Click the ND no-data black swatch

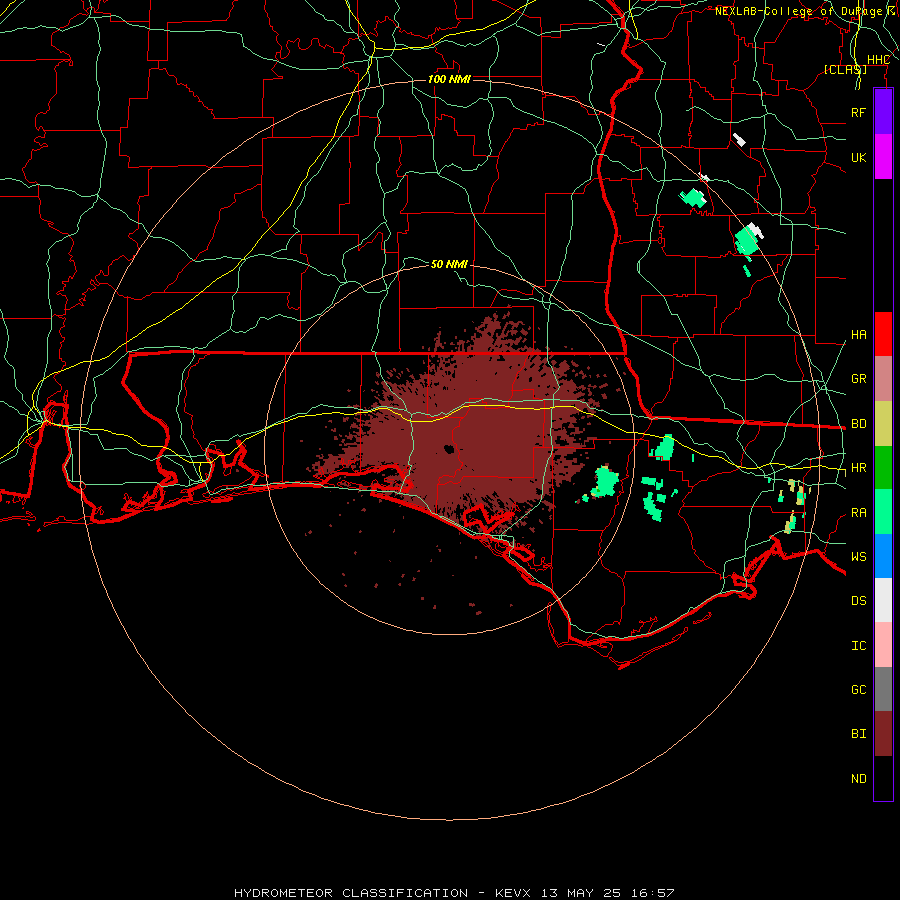point(883,778)
